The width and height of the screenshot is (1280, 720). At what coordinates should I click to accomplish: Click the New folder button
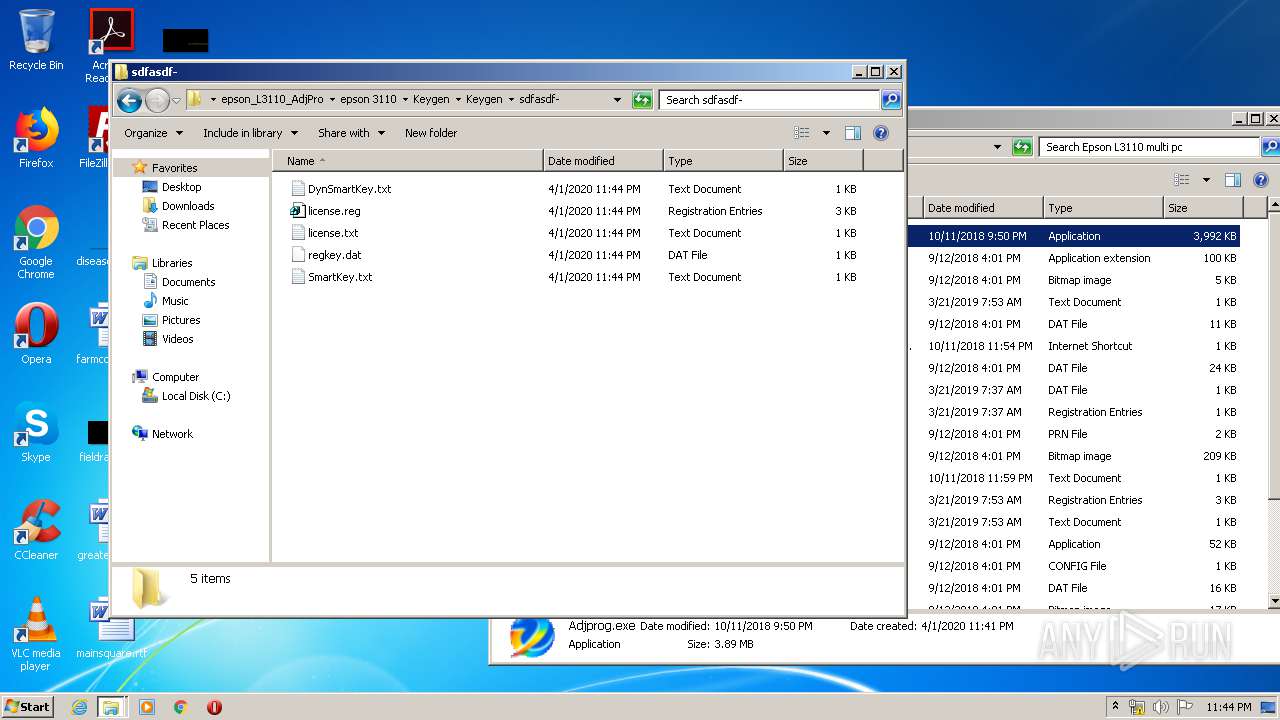[431, 133]
